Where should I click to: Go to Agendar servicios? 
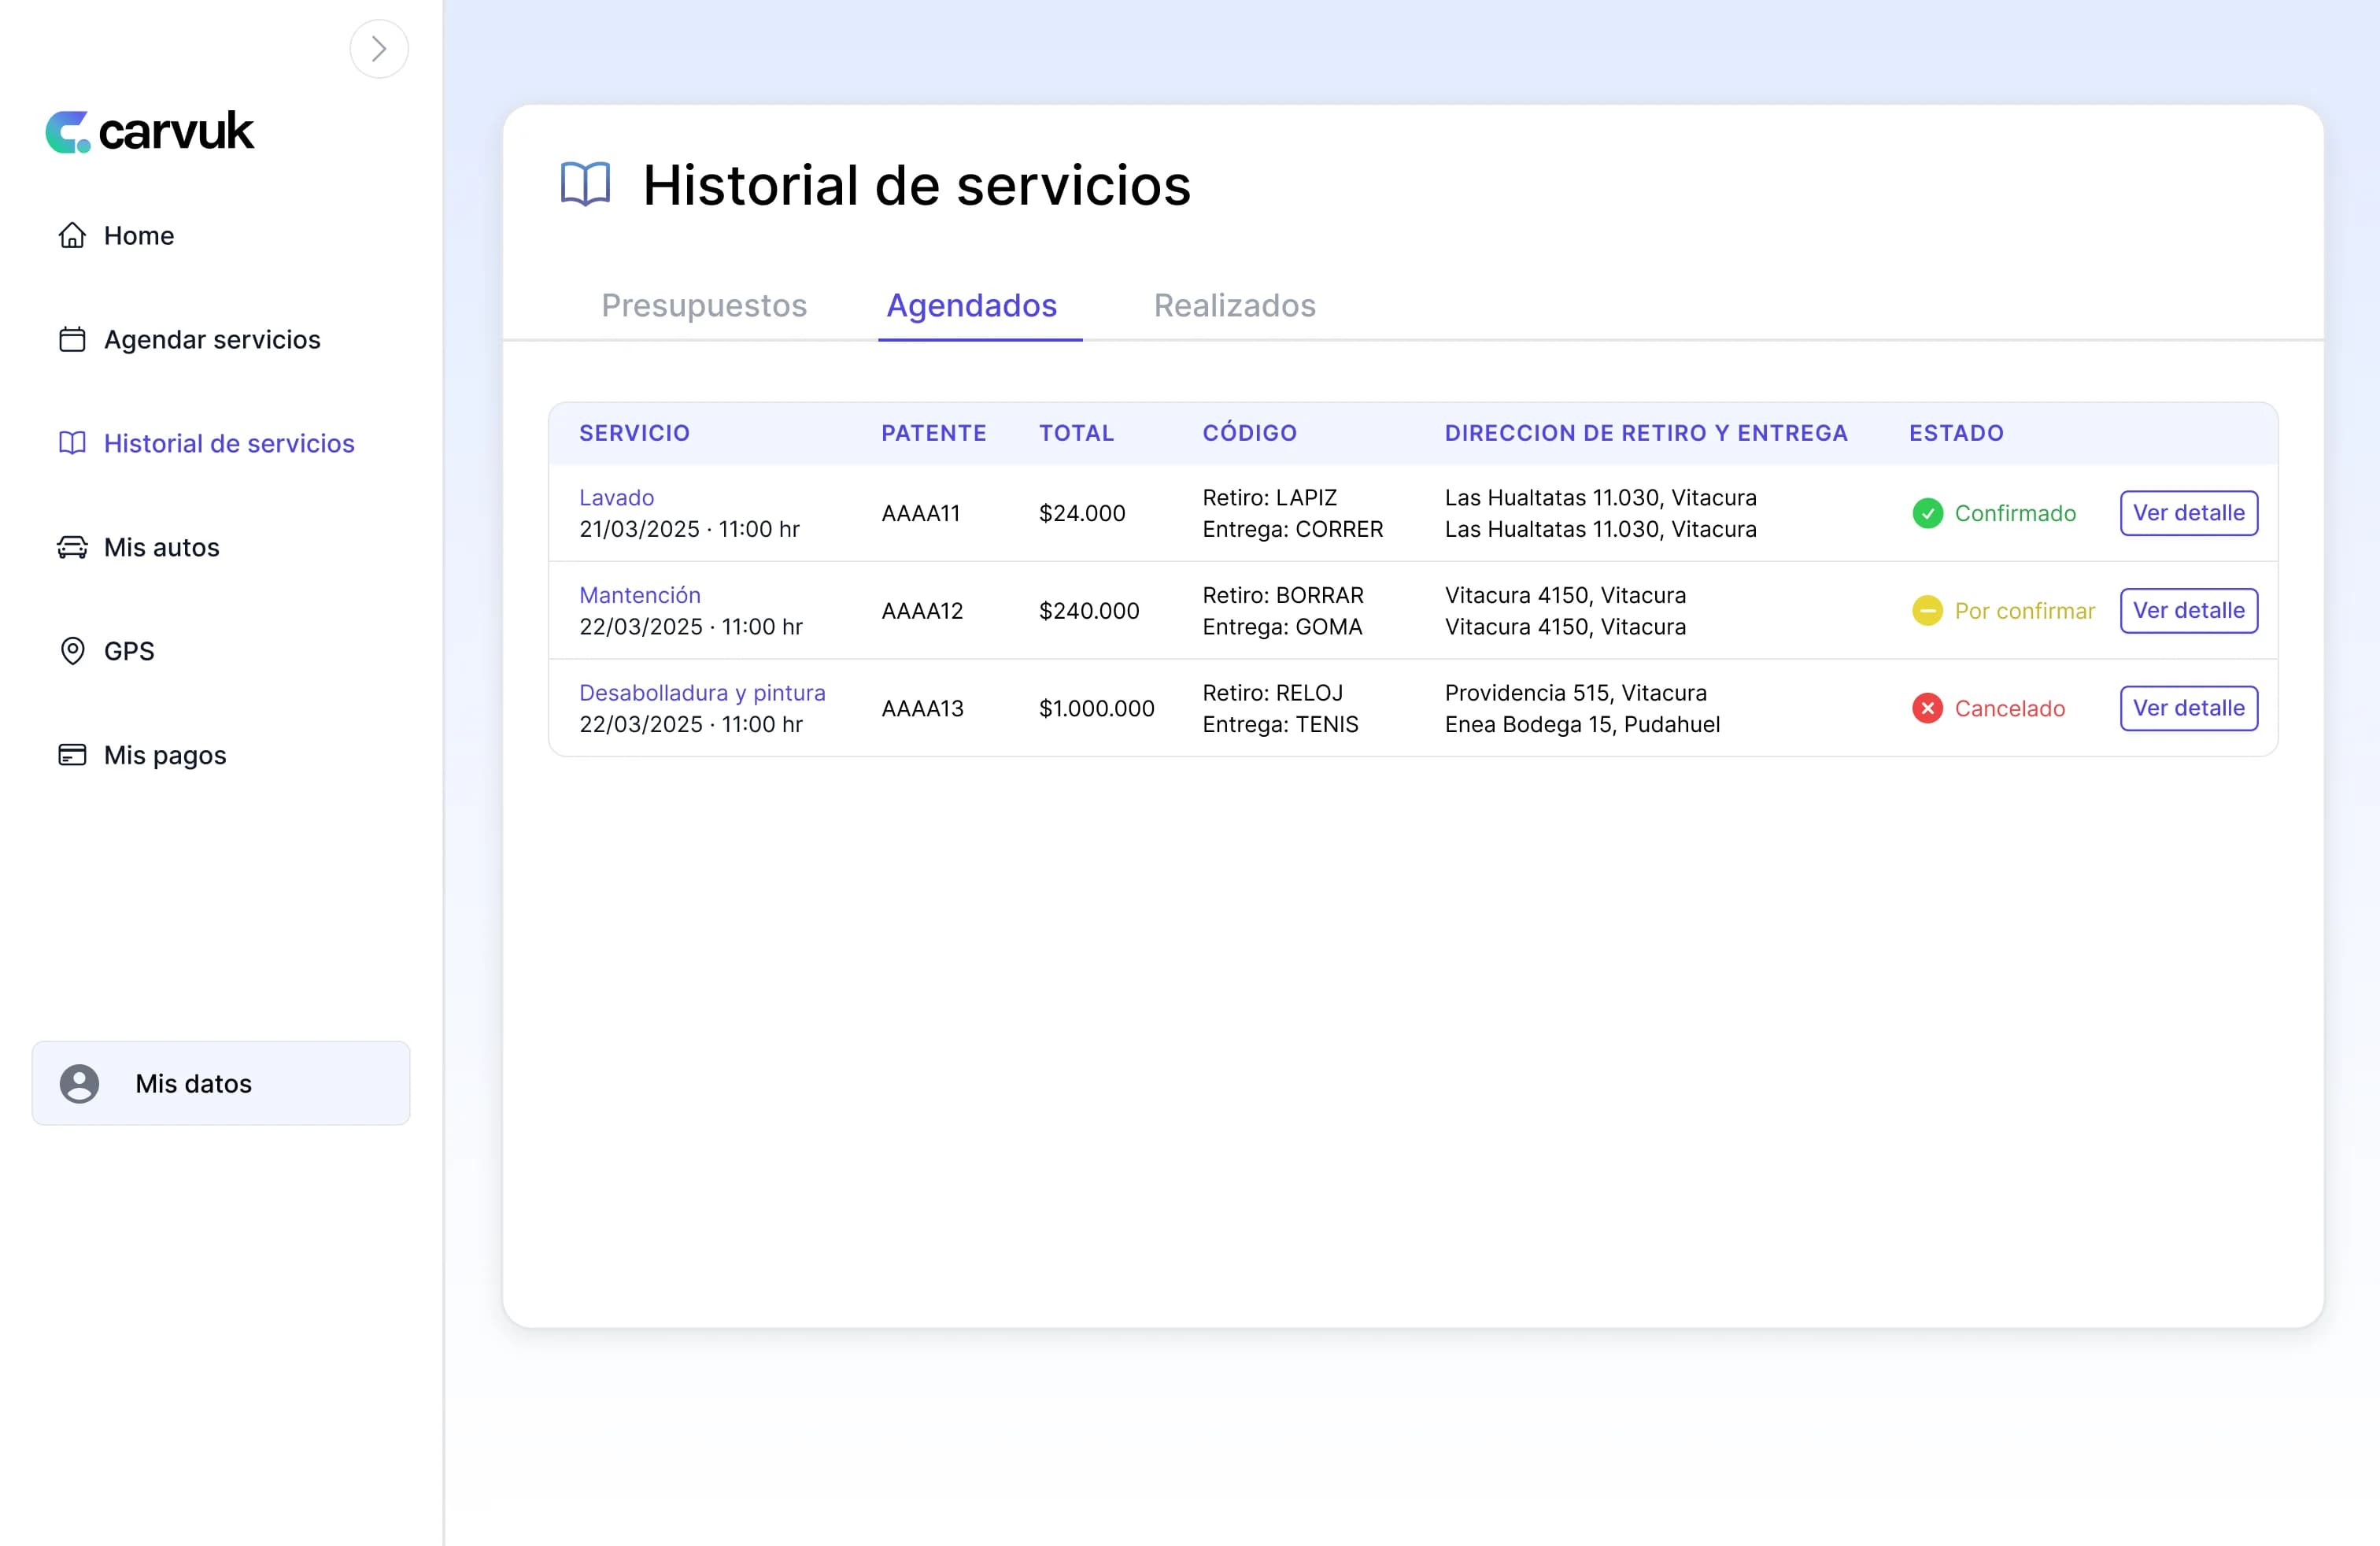[212, 339]
